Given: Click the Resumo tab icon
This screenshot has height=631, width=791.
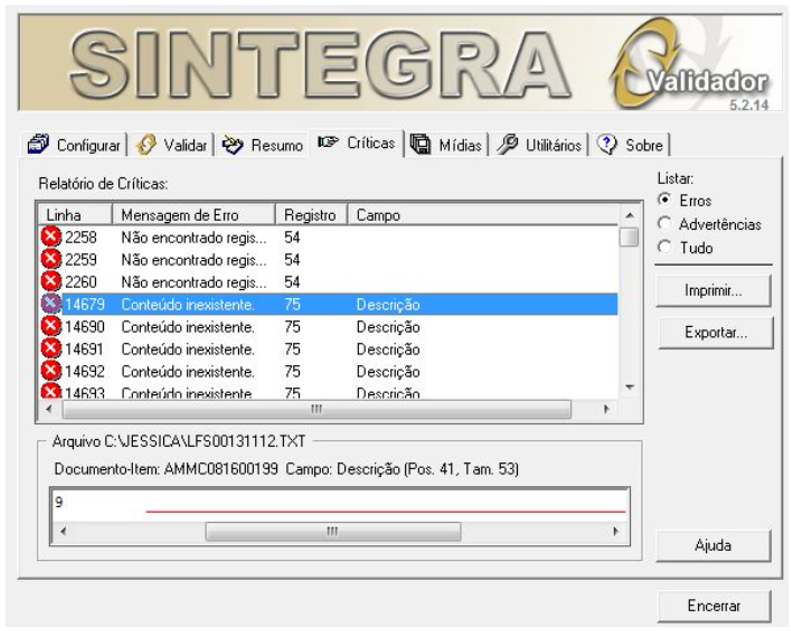Looking at the screenshot, I should [233, 145].
